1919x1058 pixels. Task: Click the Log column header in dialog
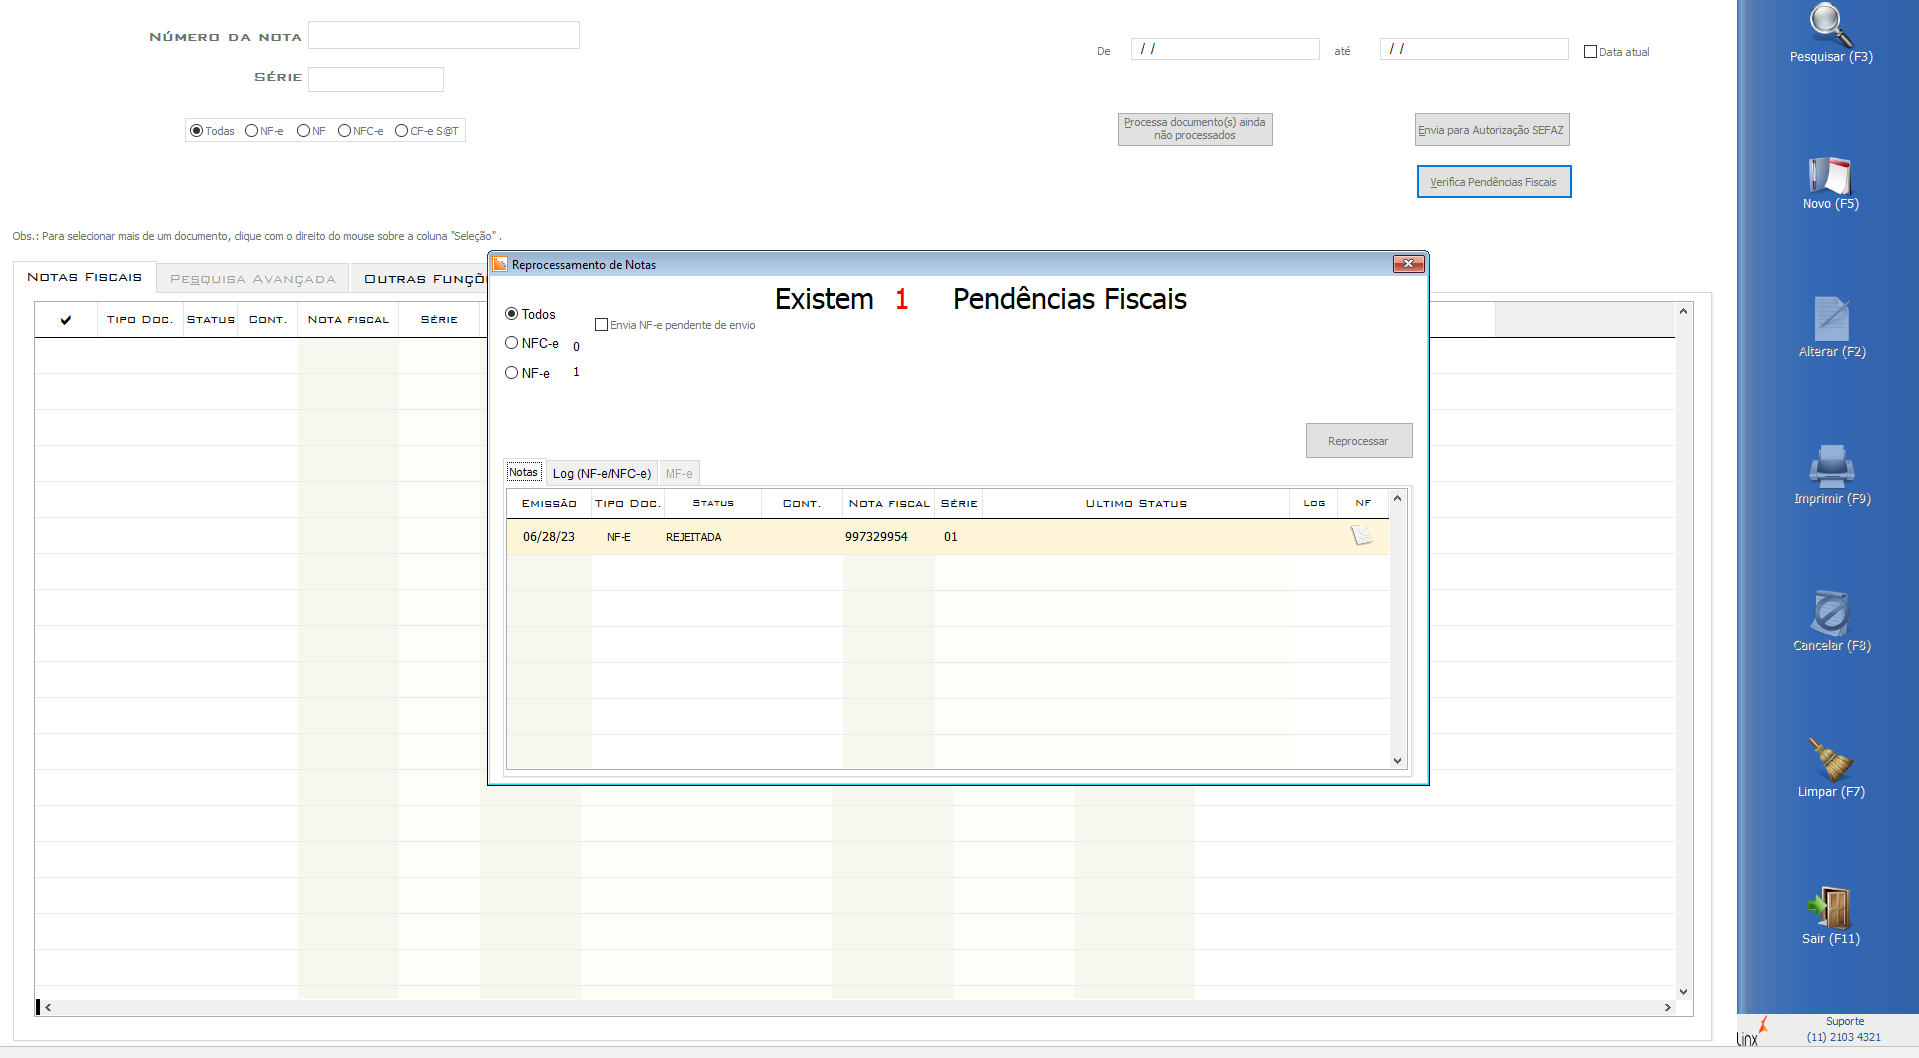[x=1314, y=504]
